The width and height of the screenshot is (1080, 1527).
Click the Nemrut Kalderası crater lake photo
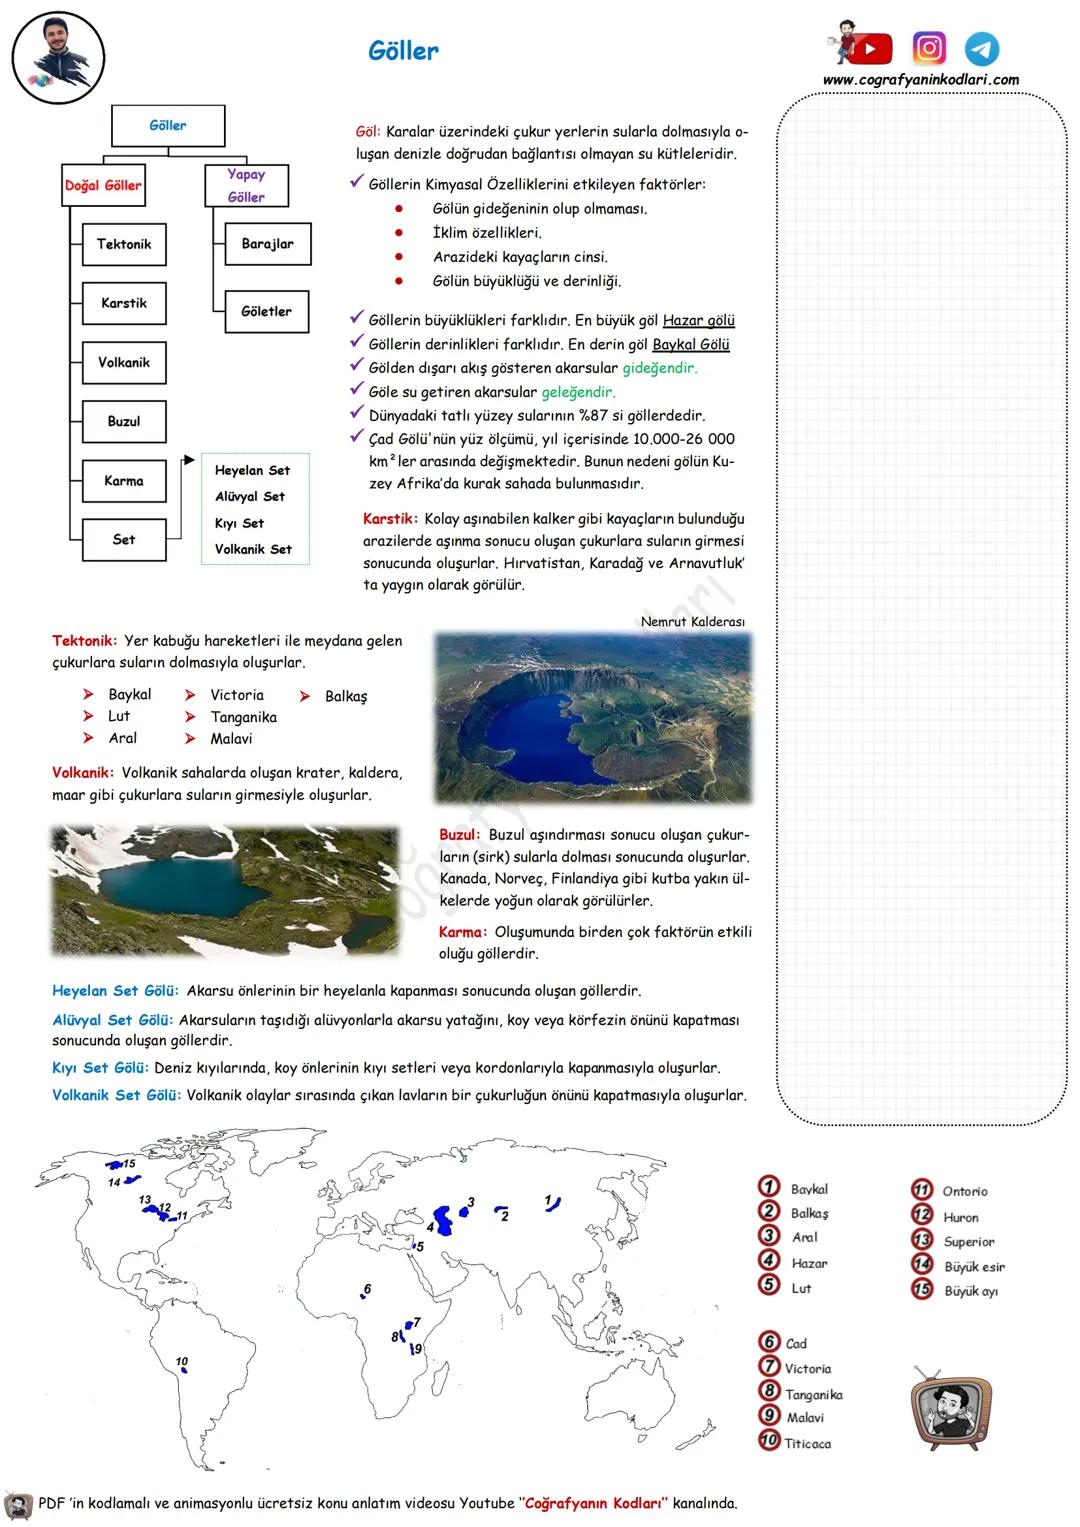(593, 717)
